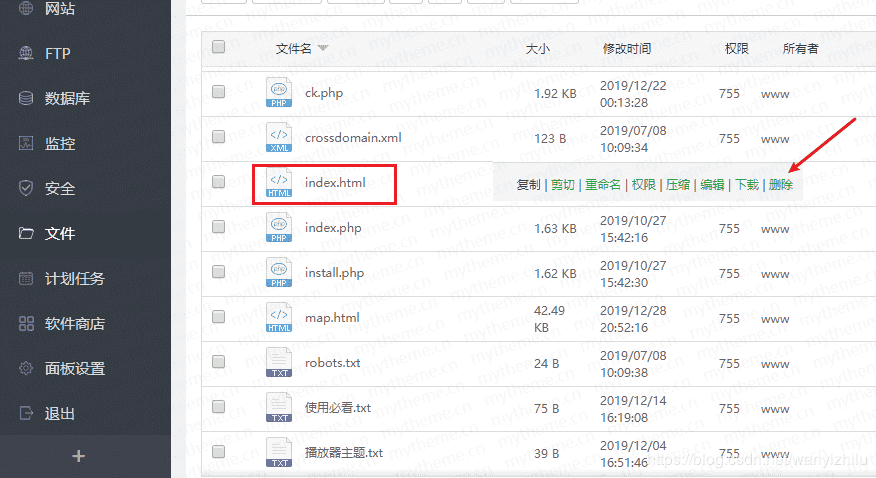Click the exit icon beside 退出

(x=26, y=413)
